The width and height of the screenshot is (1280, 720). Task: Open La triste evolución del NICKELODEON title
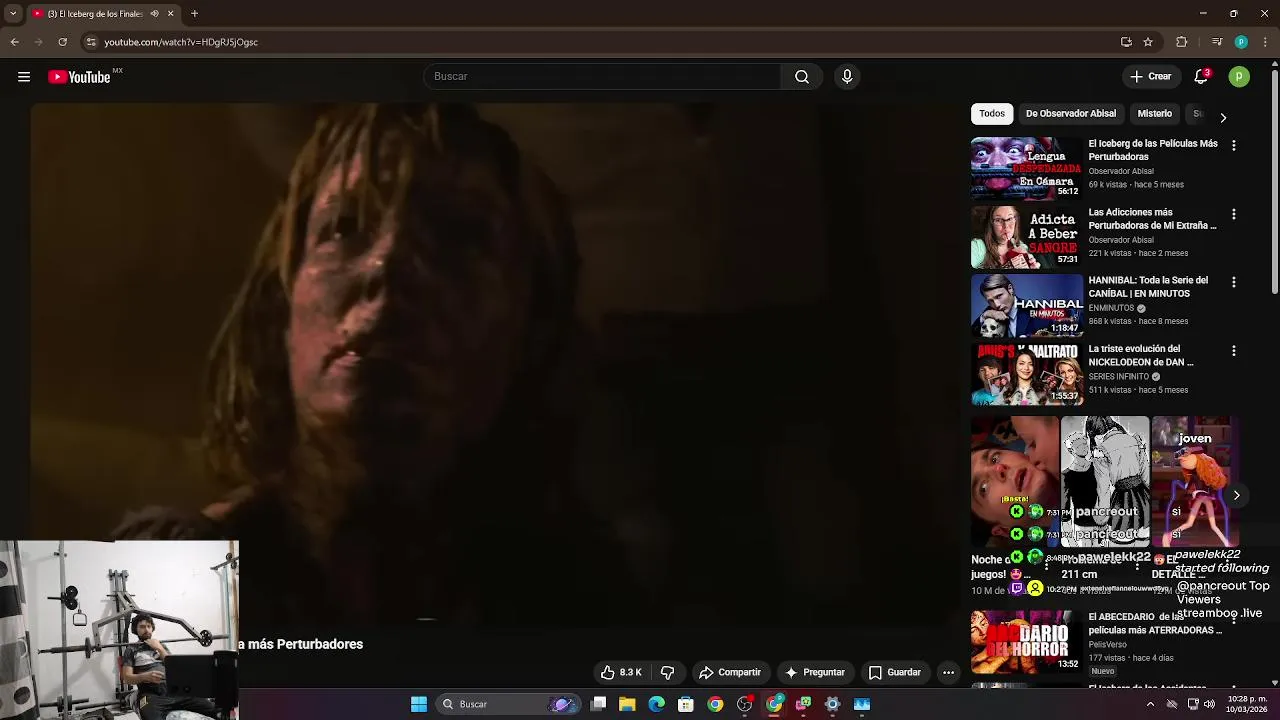(x=1141, y=356)
